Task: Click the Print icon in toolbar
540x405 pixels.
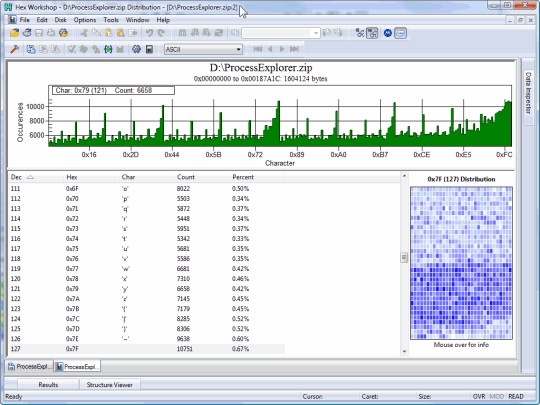Action: (51, 33)
